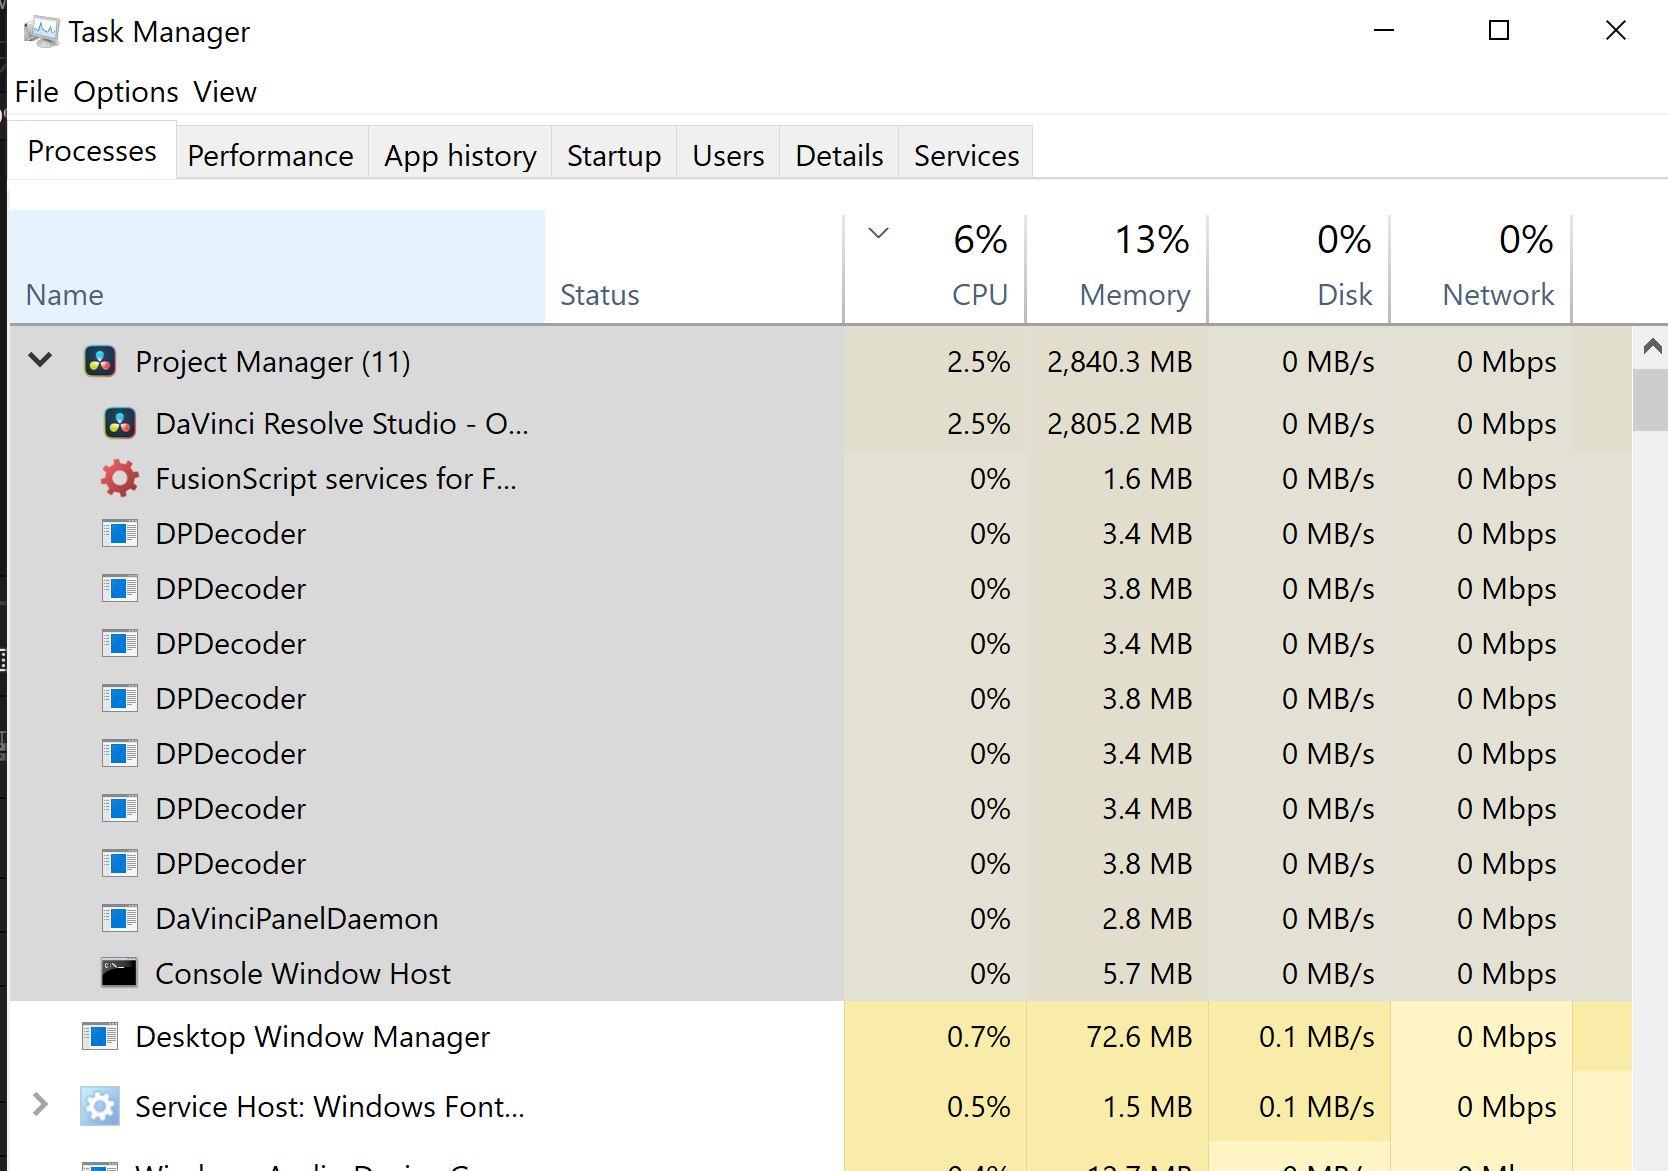Click the DaVinciPanelDaemon process icon
Screen dimensions: 1668x1171
tap(120, 918)
